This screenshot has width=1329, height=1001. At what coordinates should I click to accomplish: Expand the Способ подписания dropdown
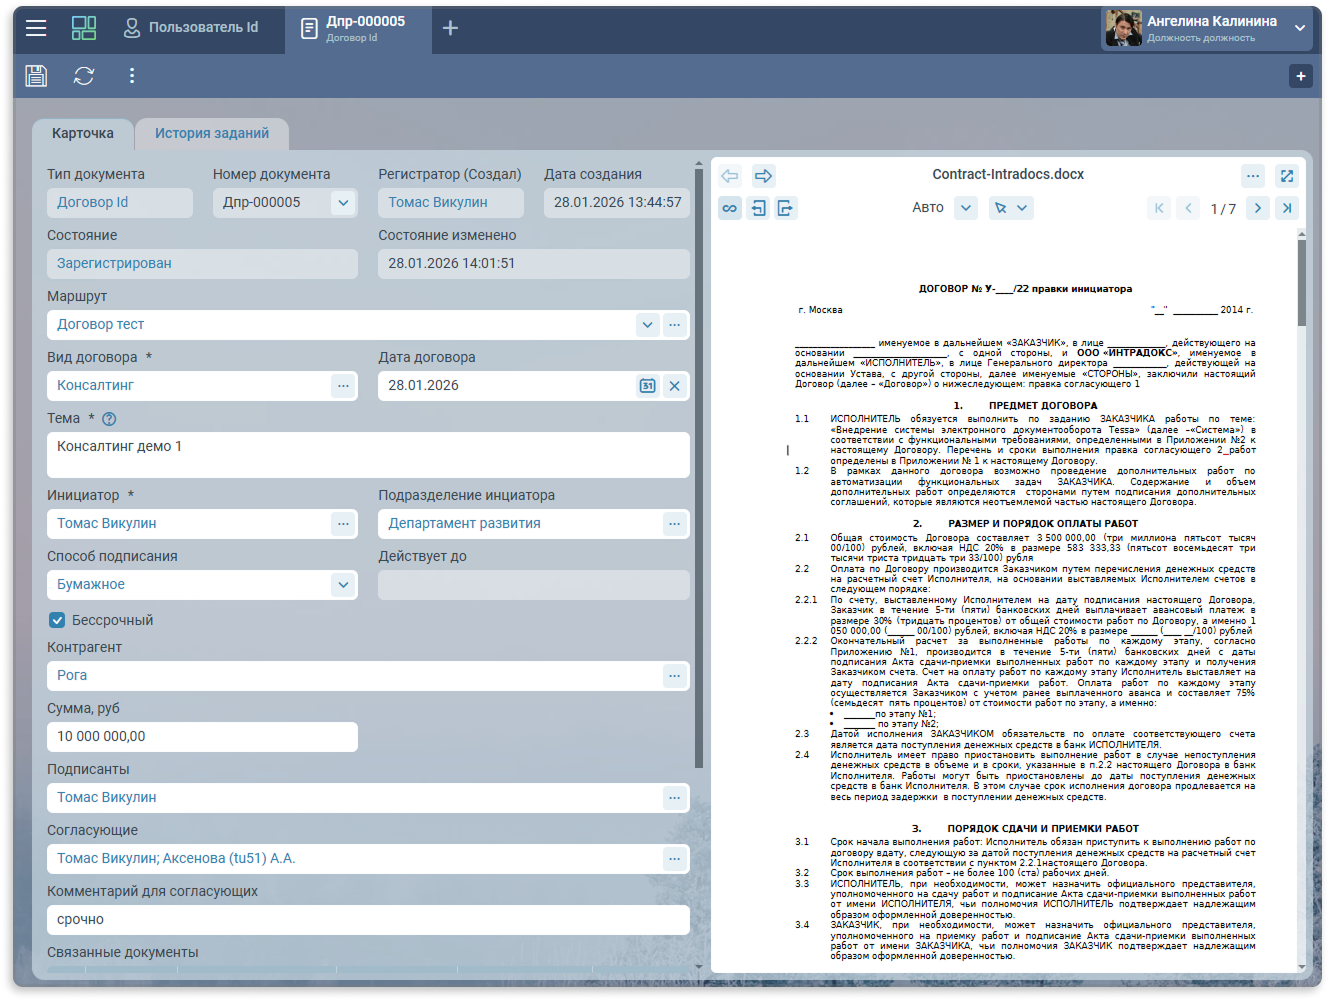click(343, 585)
